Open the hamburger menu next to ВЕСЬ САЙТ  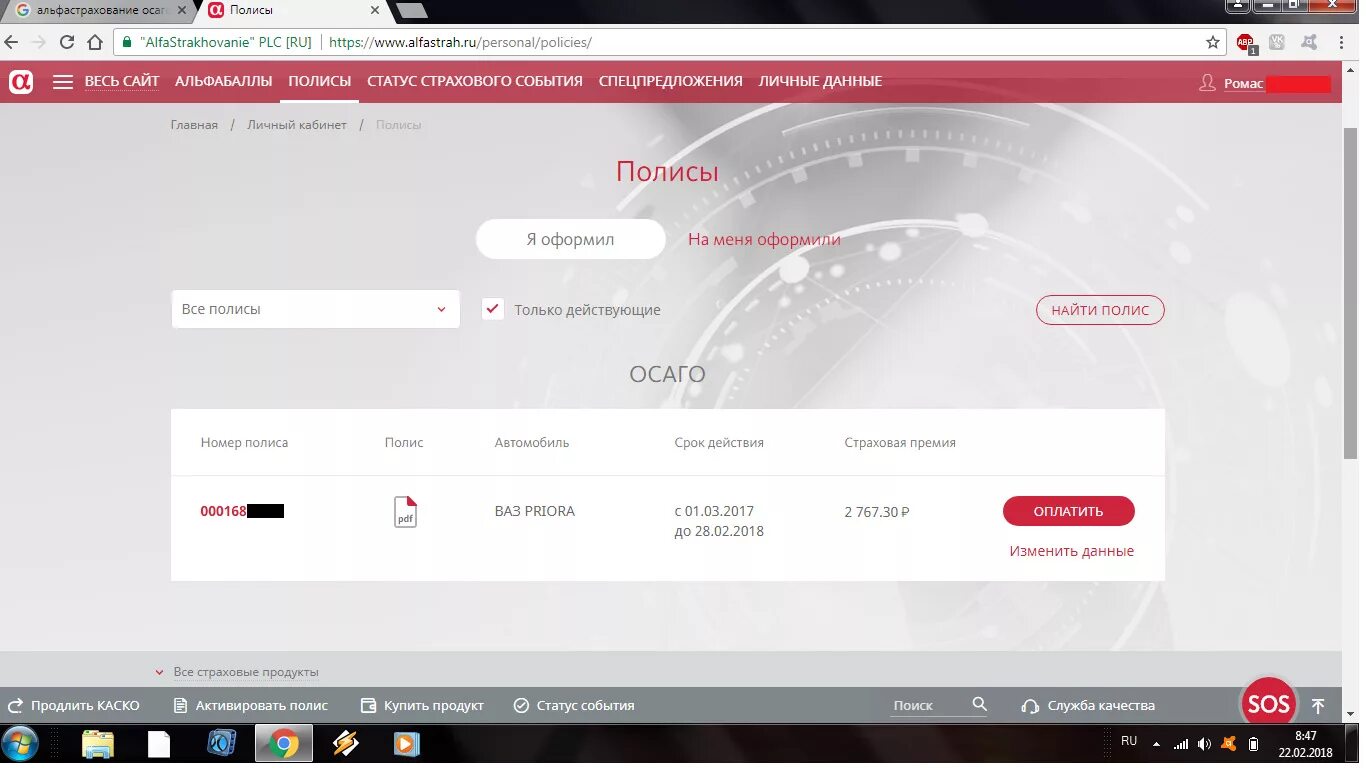click(x=63, y=82)
